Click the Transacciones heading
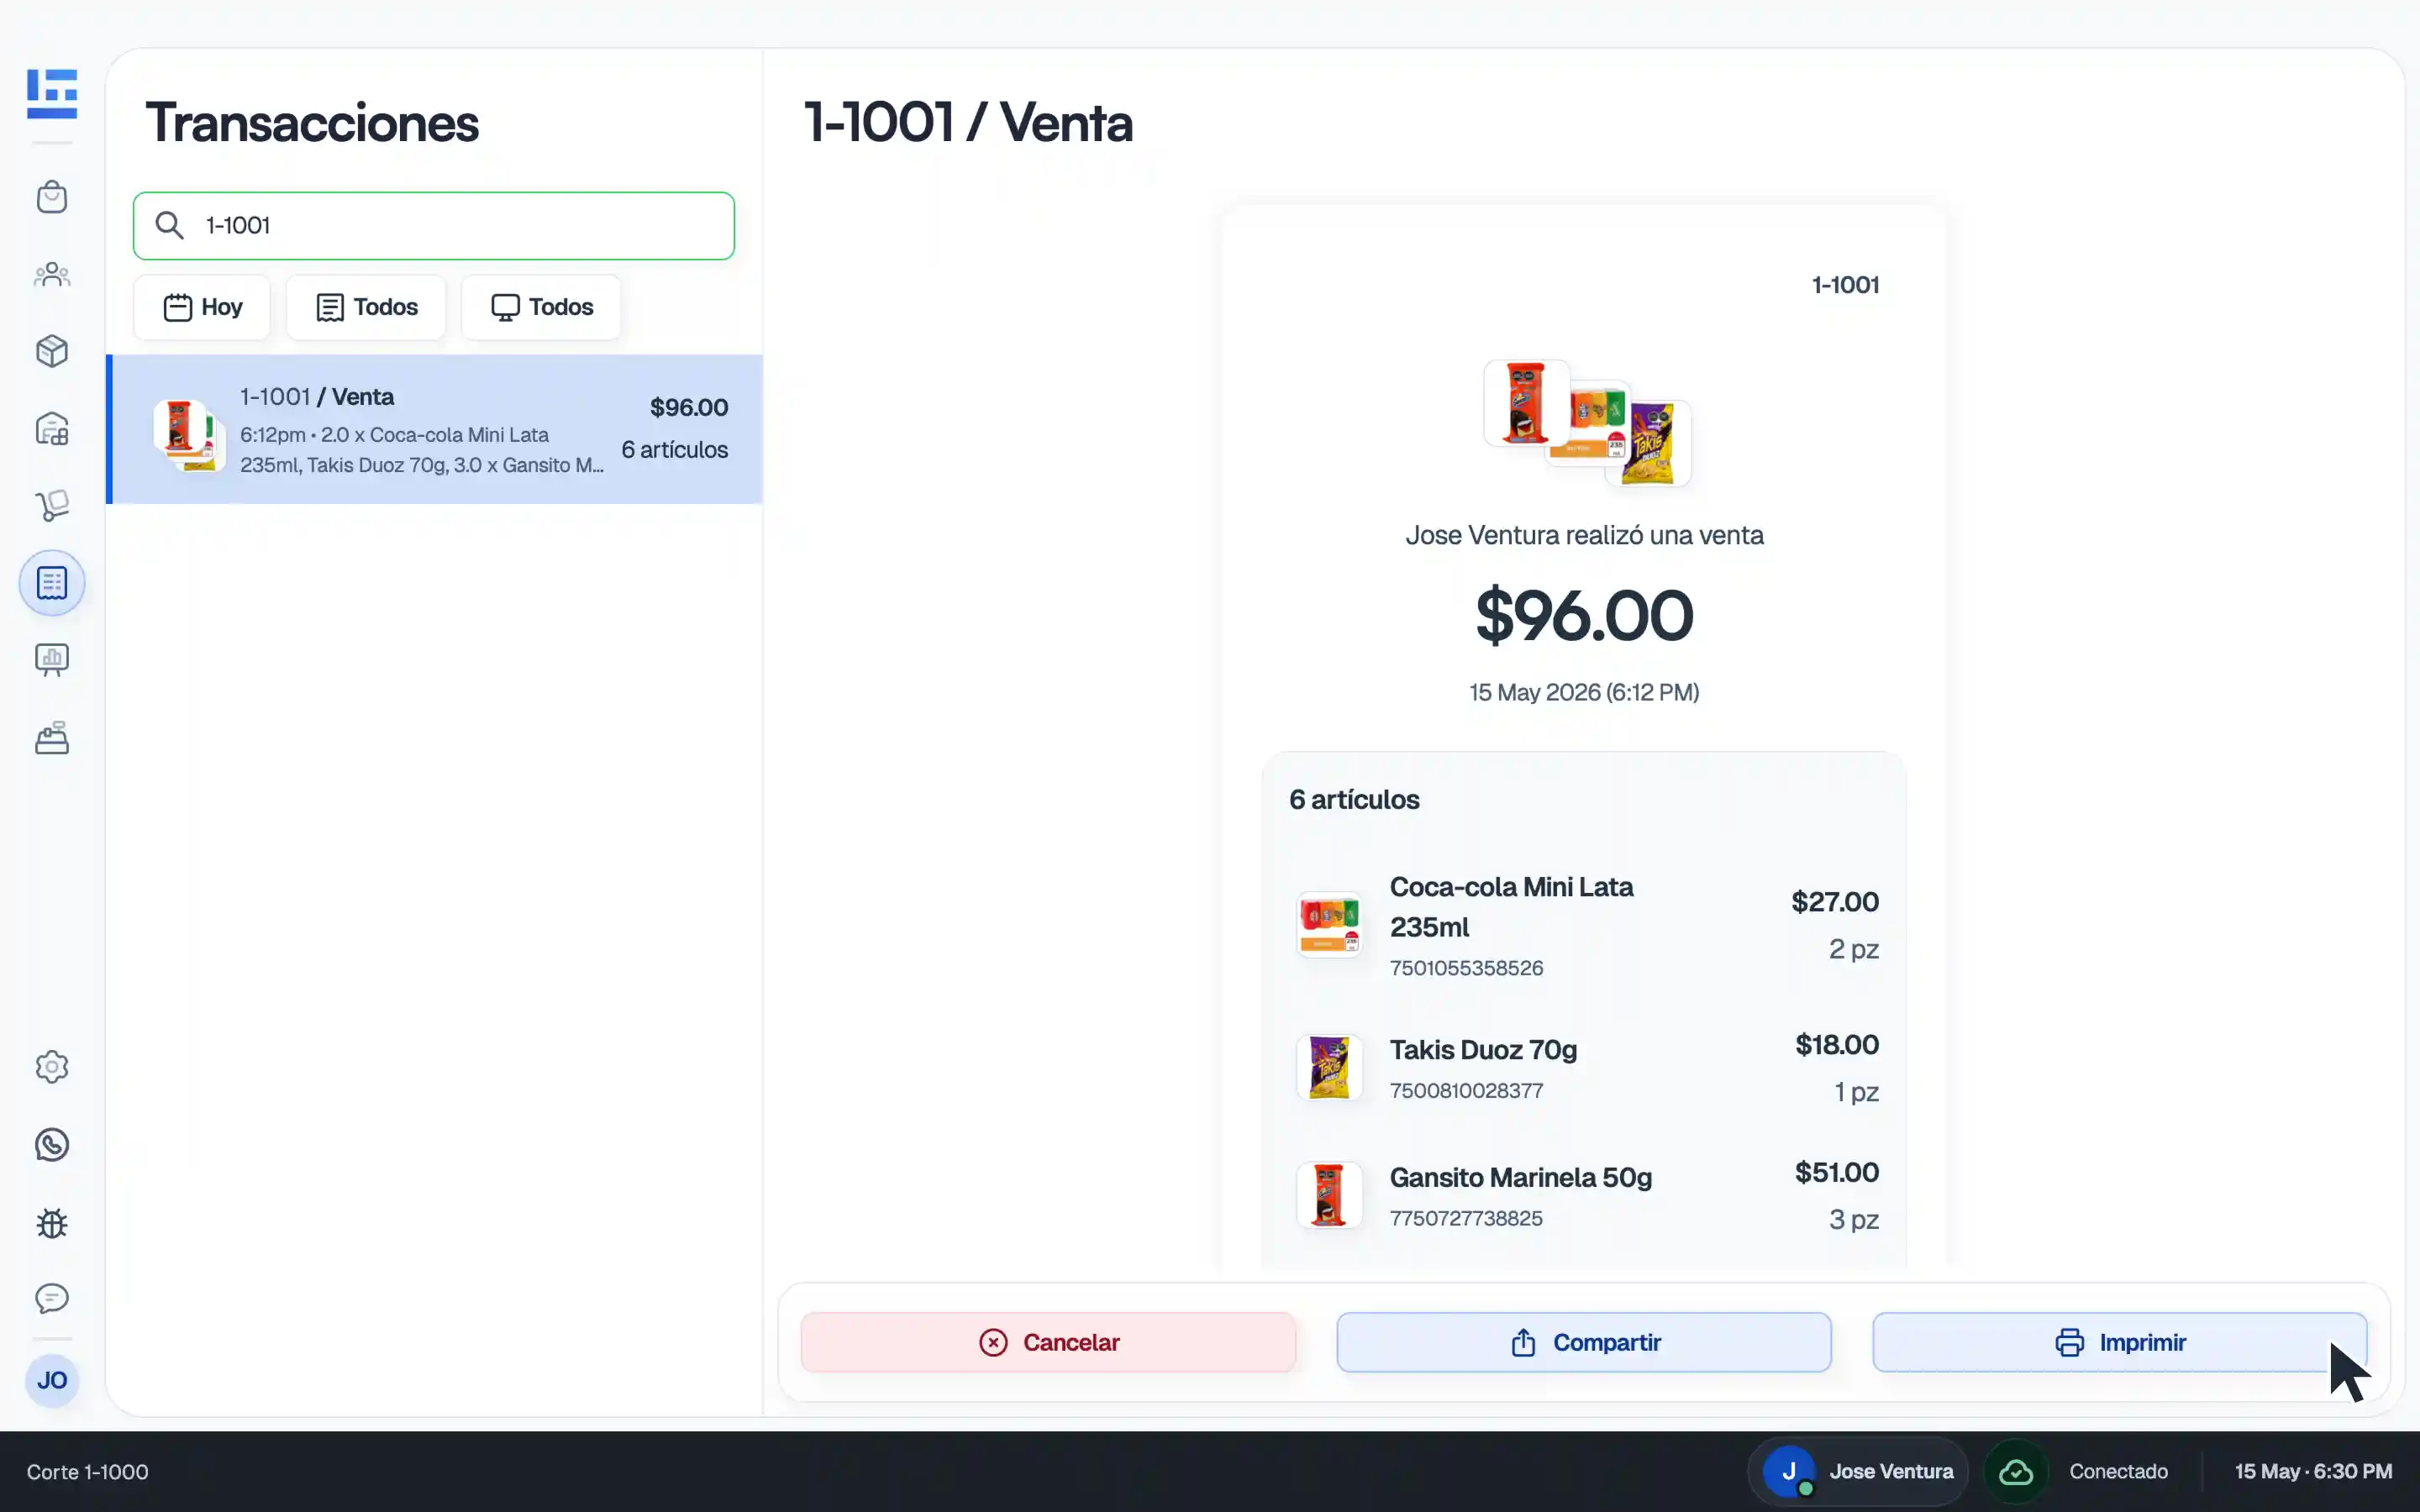Viewport: 2420px width, 1512px height. pyautogui.click(x=312, y=123)
